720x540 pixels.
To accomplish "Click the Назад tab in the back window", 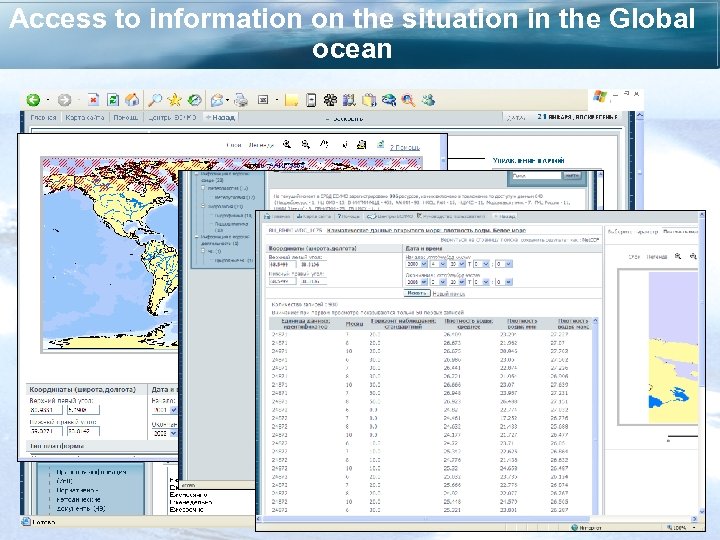I will click(220, 118).
